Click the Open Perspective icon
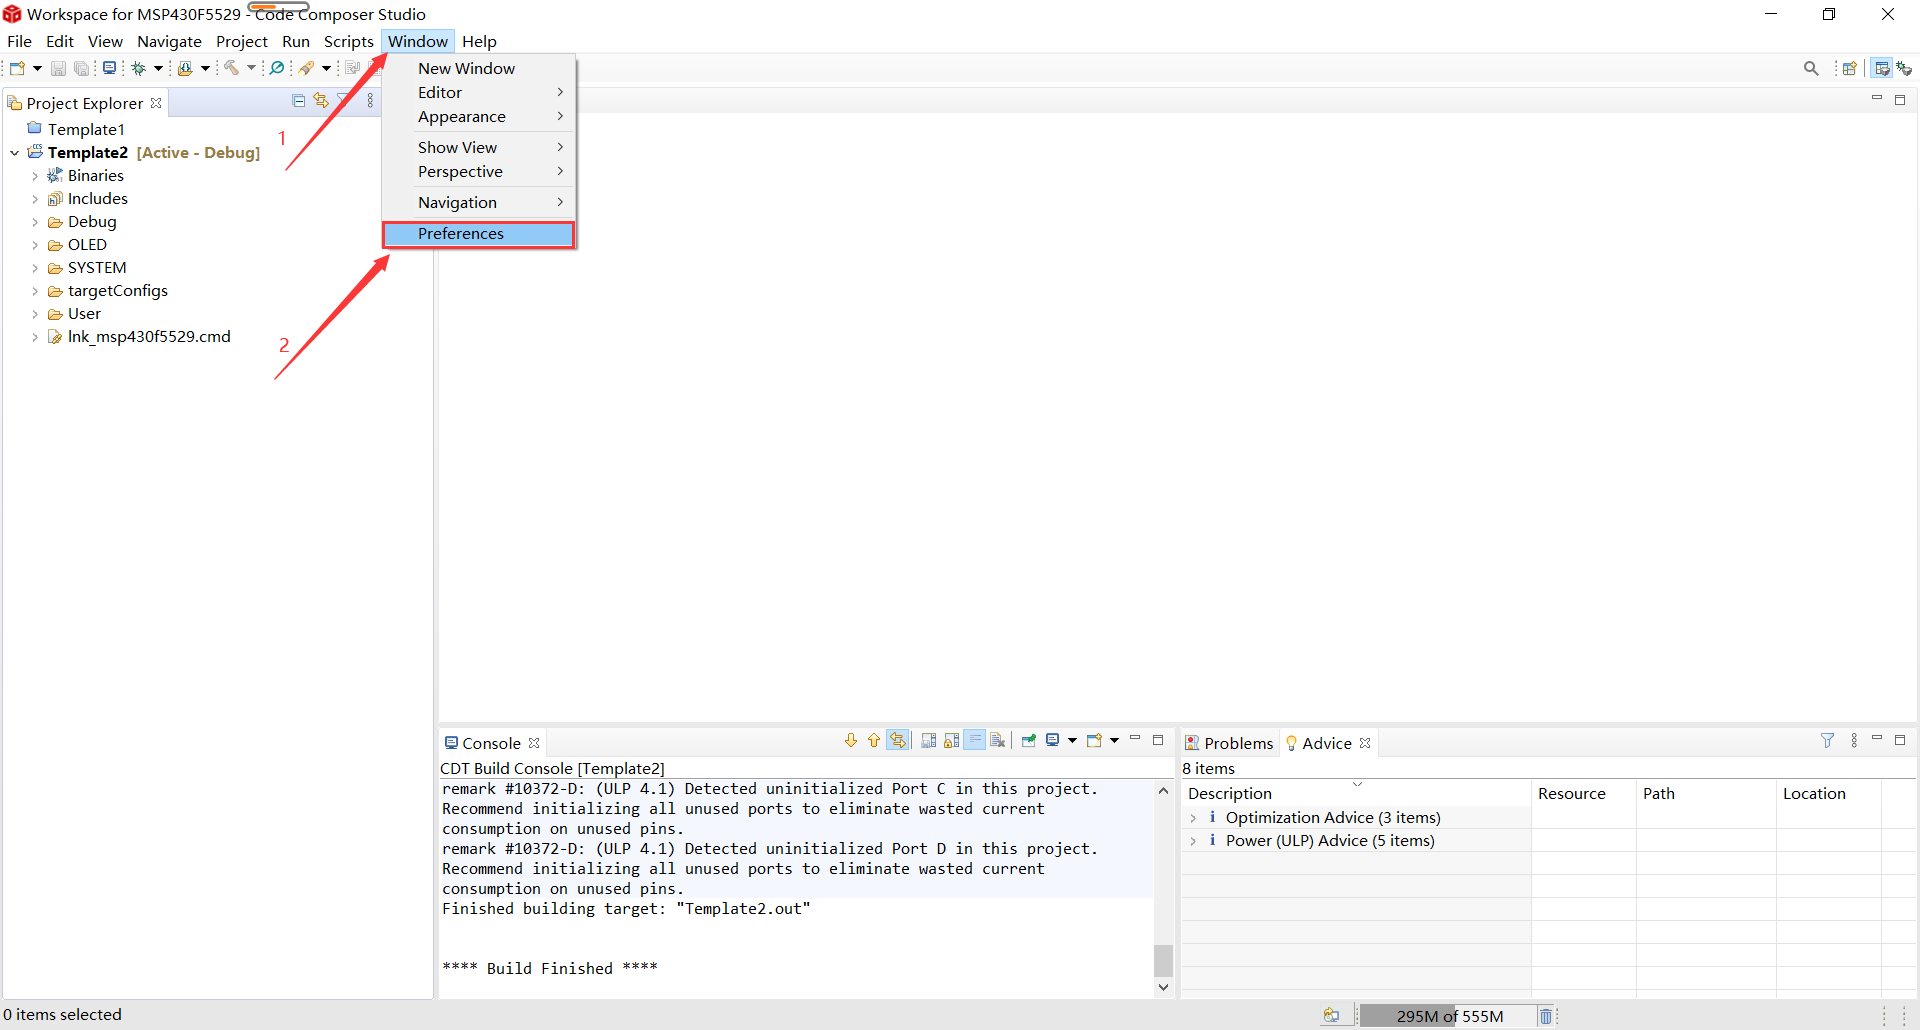1920x1030 pixels. (1850, 68)
